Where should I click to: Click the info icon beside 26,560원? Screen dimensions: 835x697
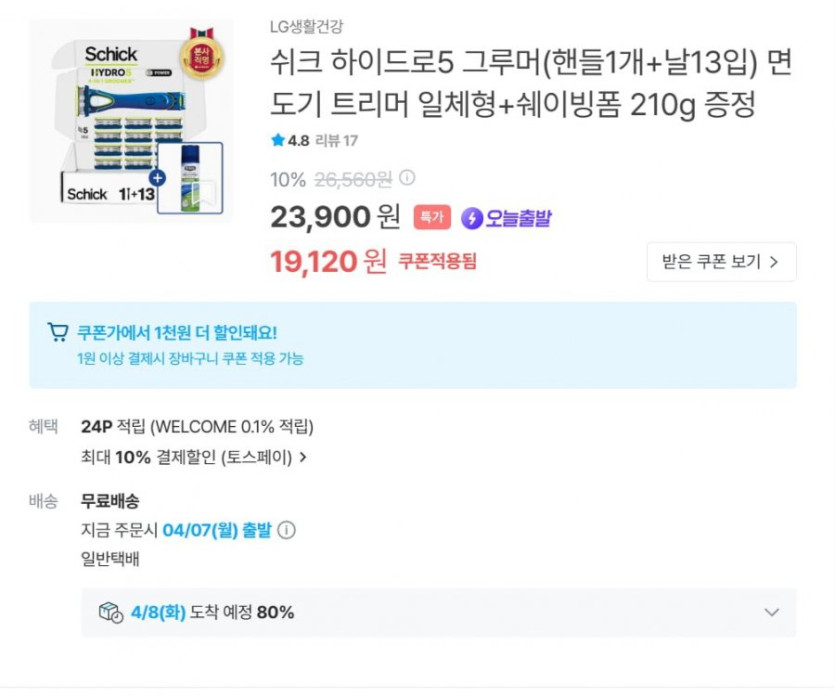pyautogui.click(x=407, y=179)
